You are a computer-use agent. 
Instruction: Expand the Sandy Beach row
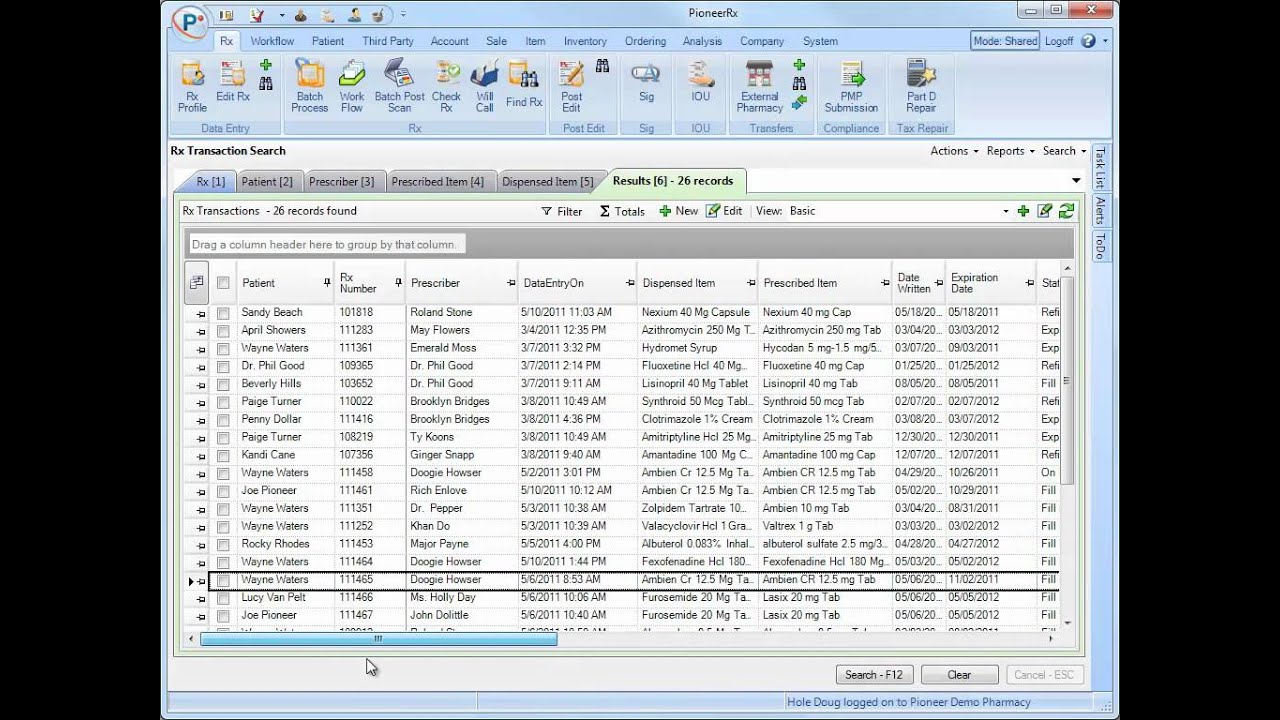(x=200, y=313)
